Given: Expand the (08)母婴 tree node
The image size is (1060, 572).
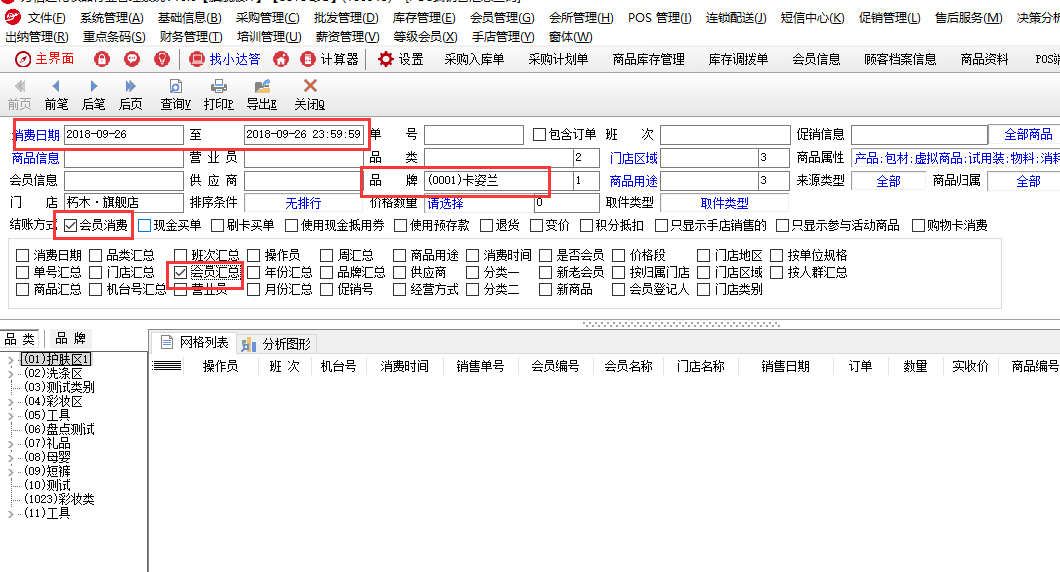Looking at the screenshot, I should (x=10, y=458).
